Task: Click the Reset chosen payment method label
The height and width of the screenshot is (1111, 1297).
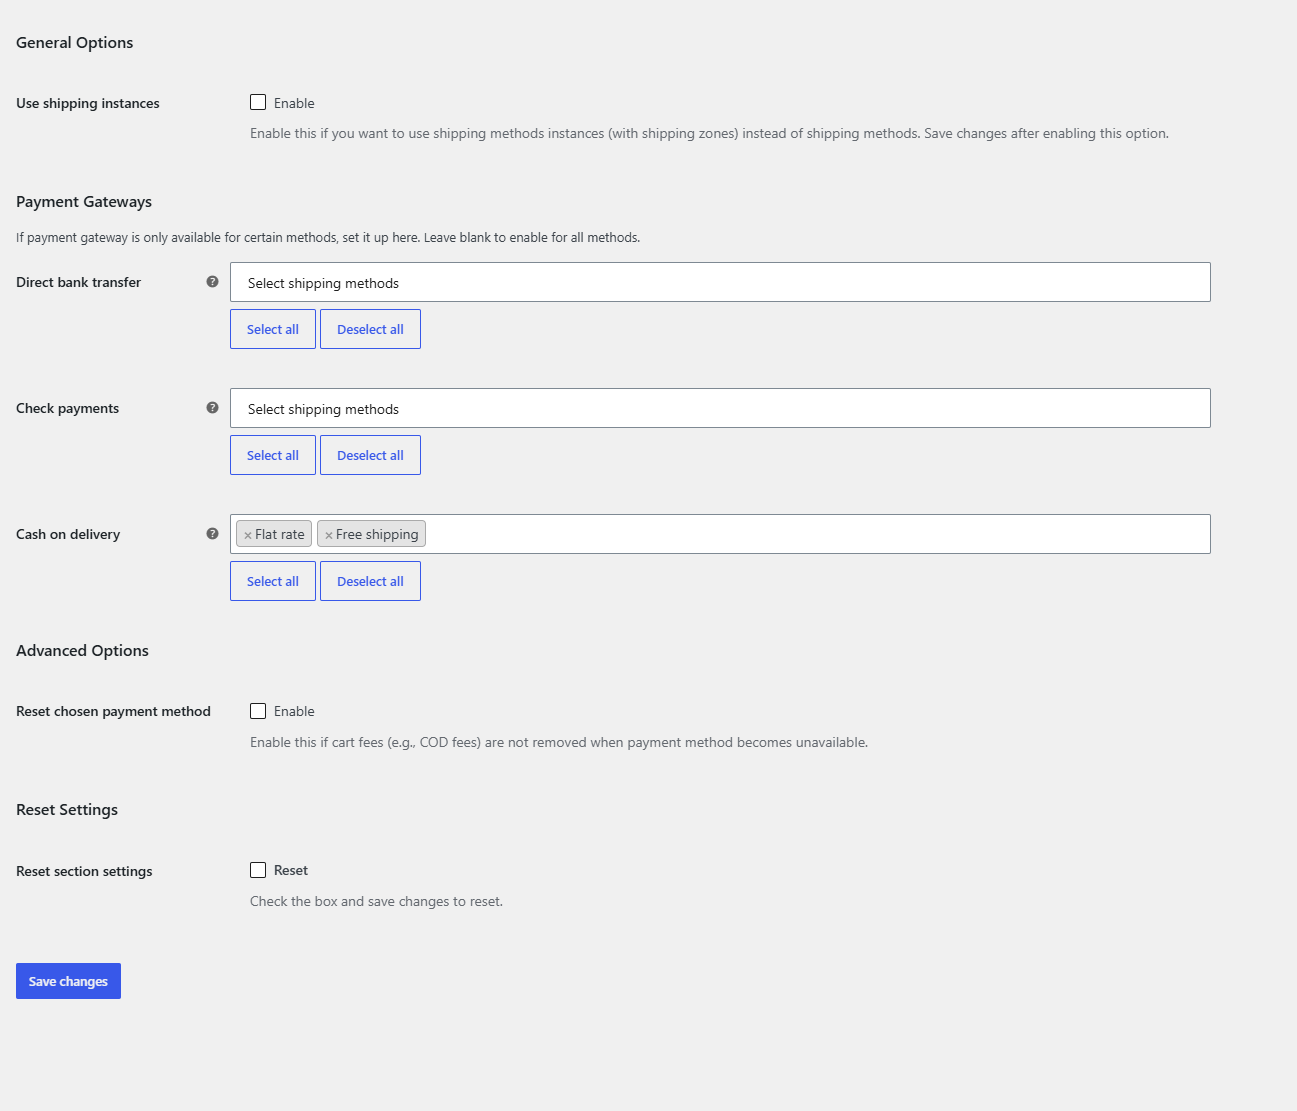Action: [113, 711]
